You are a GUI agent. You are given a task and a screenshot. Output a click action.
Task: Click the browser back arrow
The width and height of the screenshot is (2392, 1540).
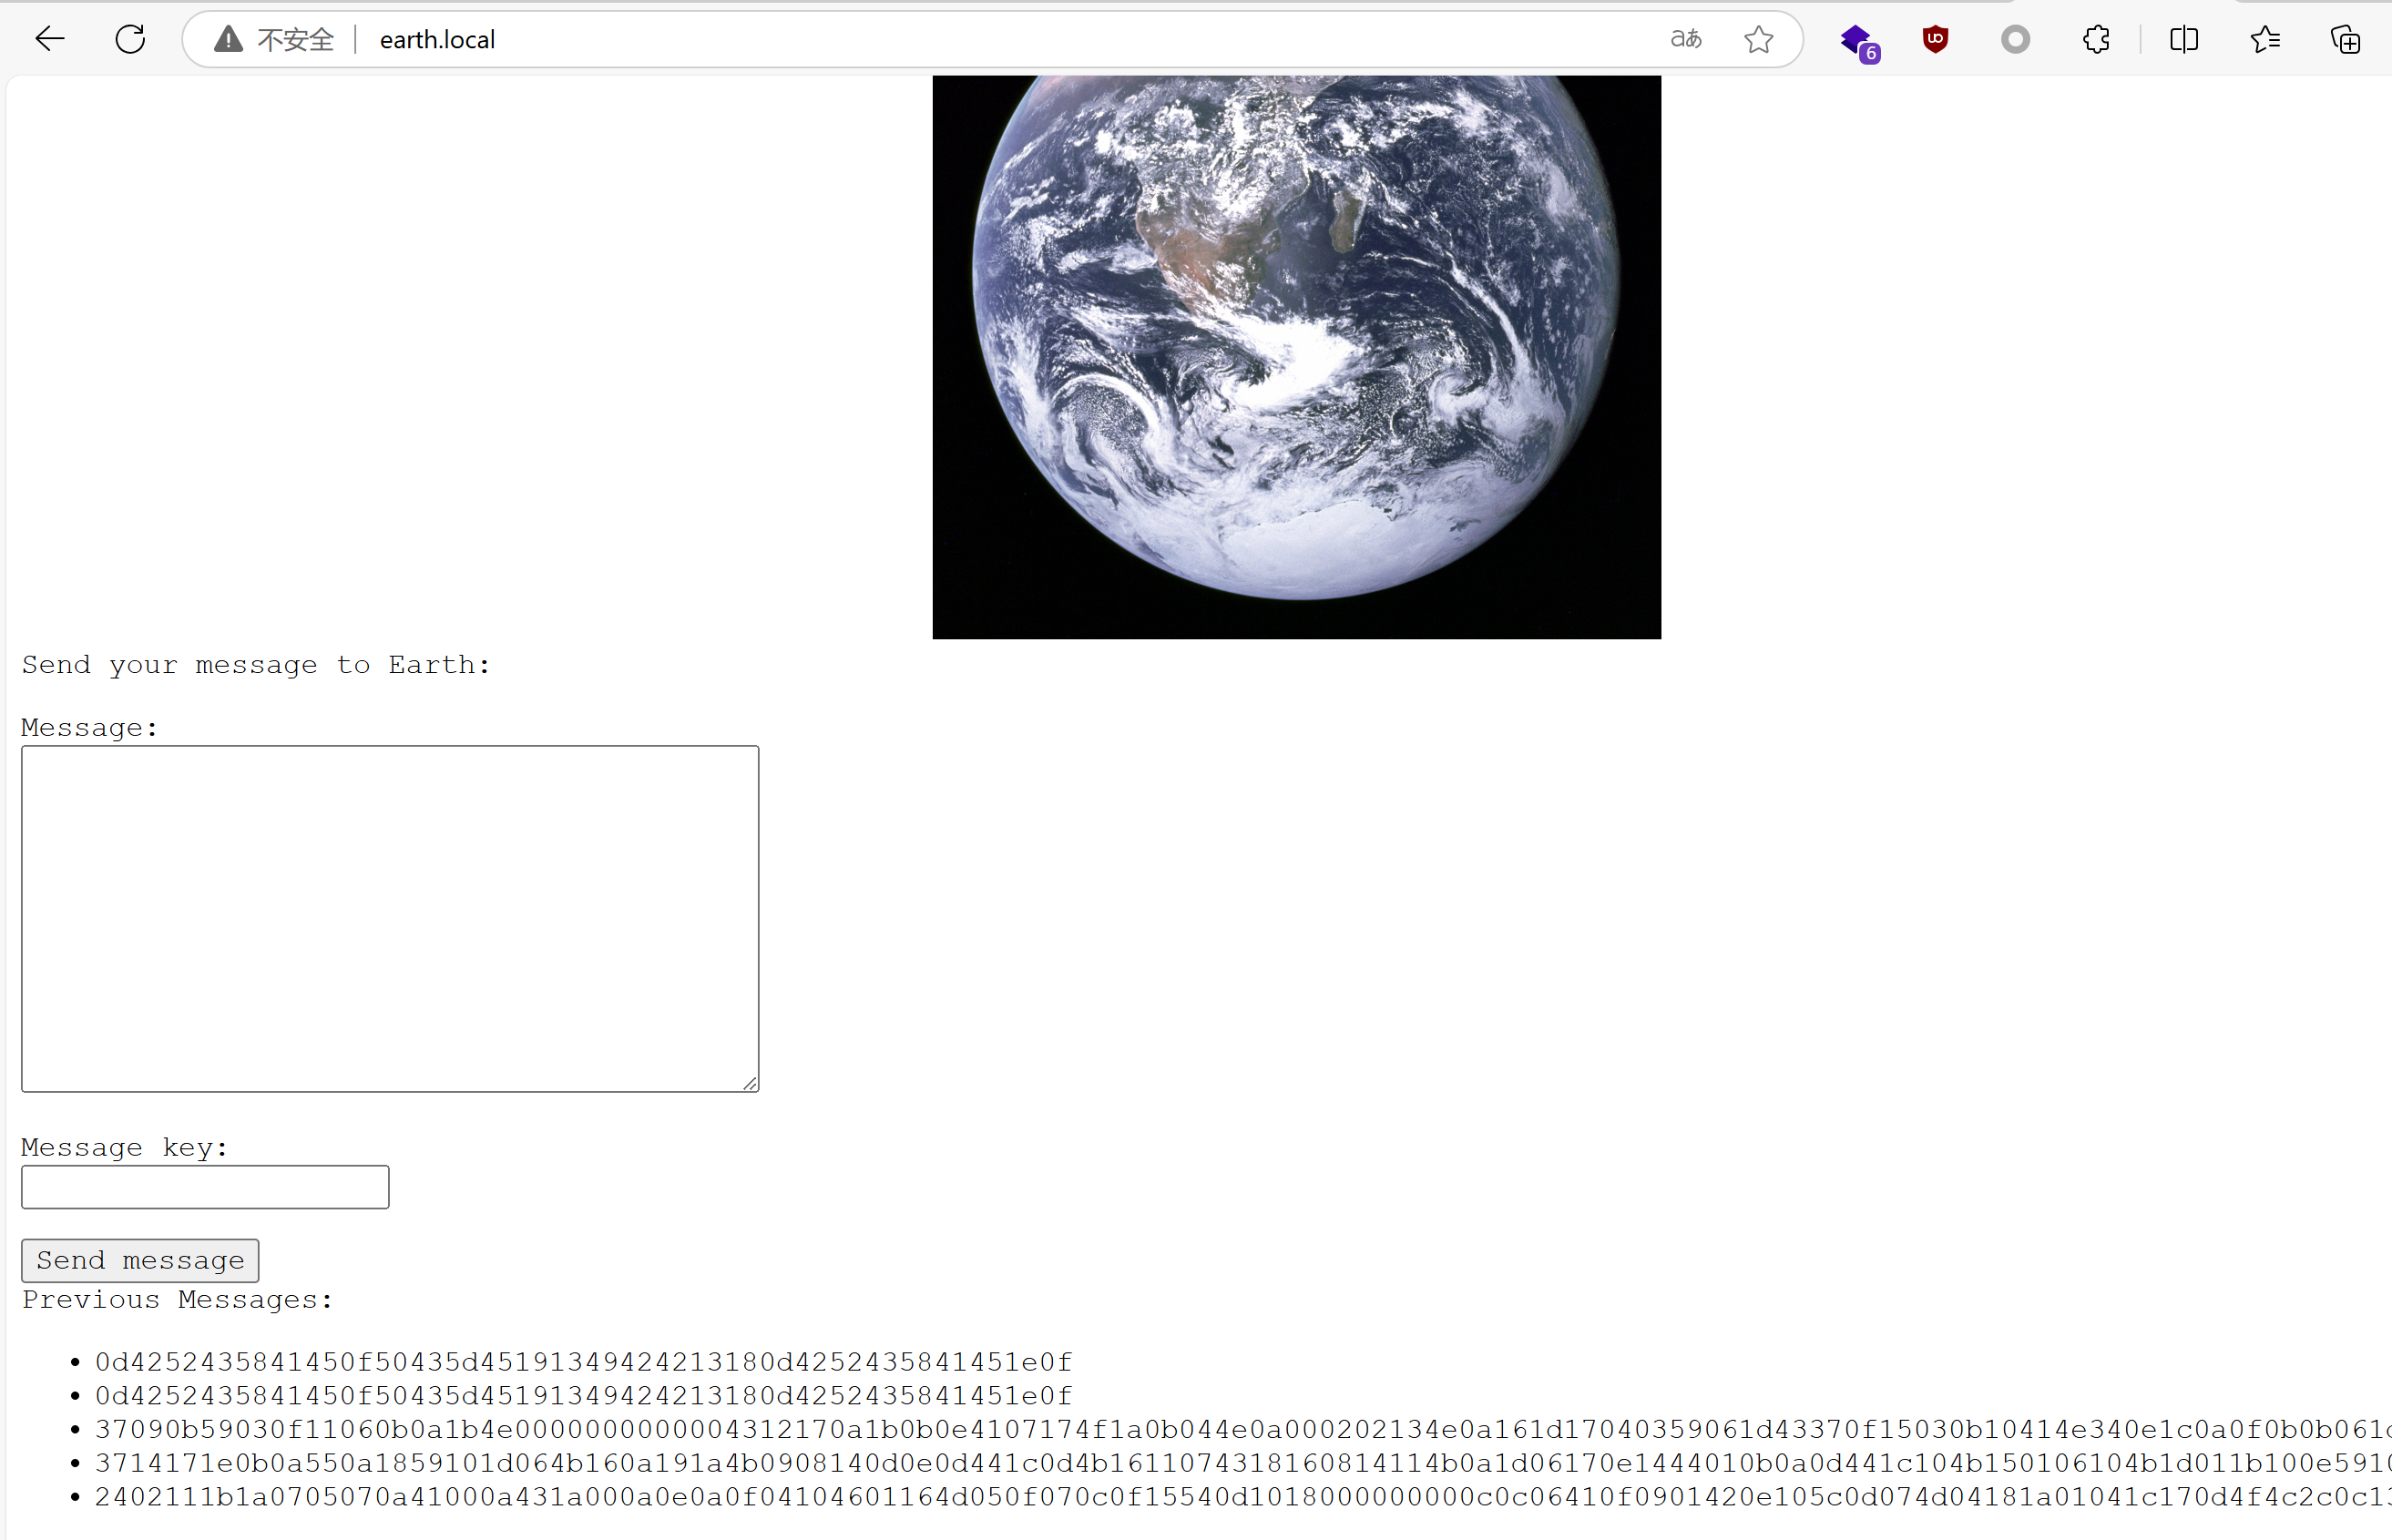point(49,39)
